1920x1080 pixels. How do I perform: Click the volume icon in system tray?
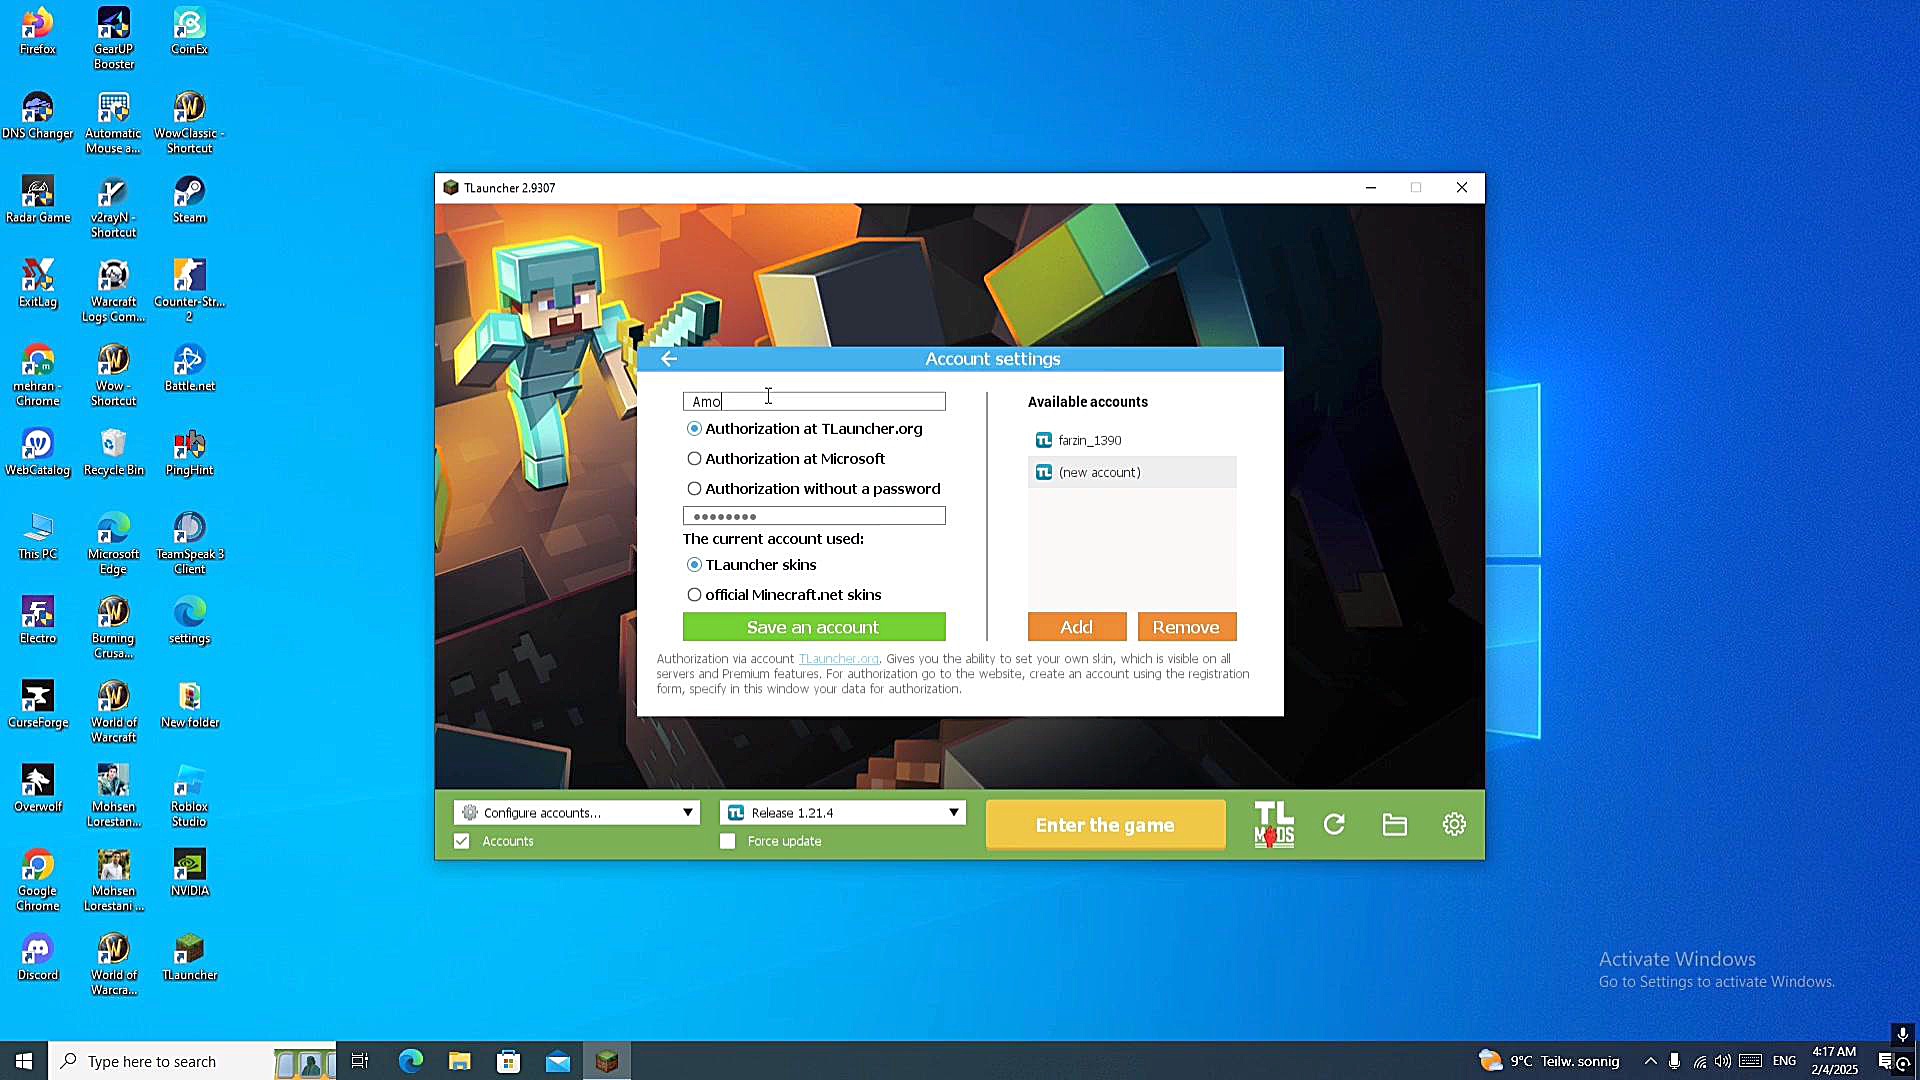[1723, 1061]
